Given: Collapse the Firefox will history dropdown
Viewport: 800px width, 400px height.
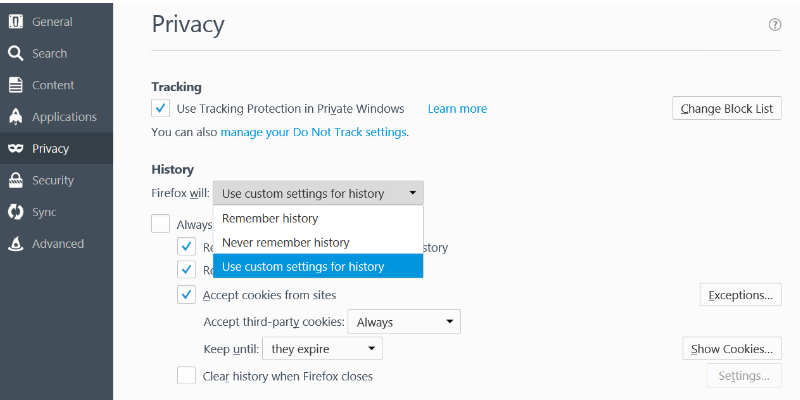Looking at the screenshot, I should click(318, 193).
